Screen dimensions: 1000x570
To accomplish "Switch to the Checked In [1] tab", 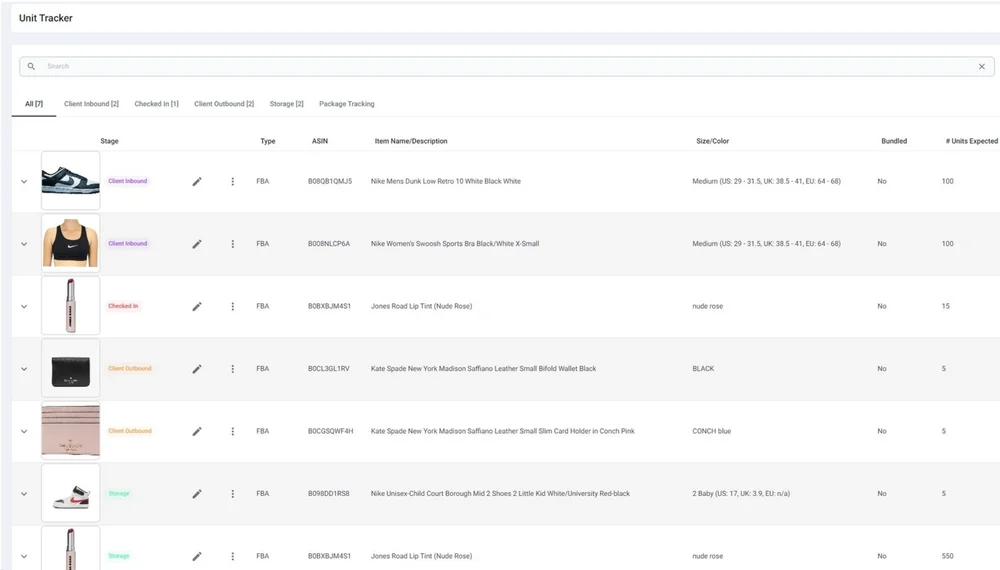I will (x=156, y=104).
